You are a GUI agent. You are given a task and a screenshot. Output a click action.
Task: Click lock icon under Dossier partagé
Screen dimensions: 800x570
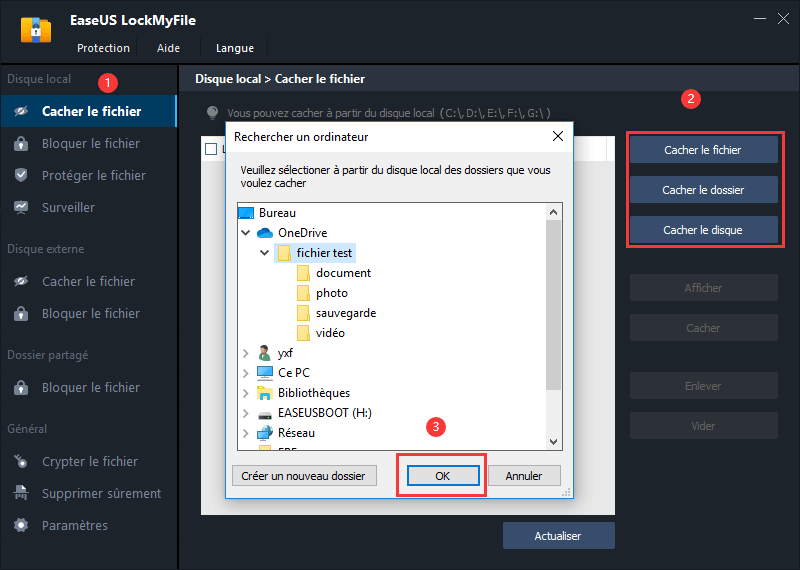point(21,387)
